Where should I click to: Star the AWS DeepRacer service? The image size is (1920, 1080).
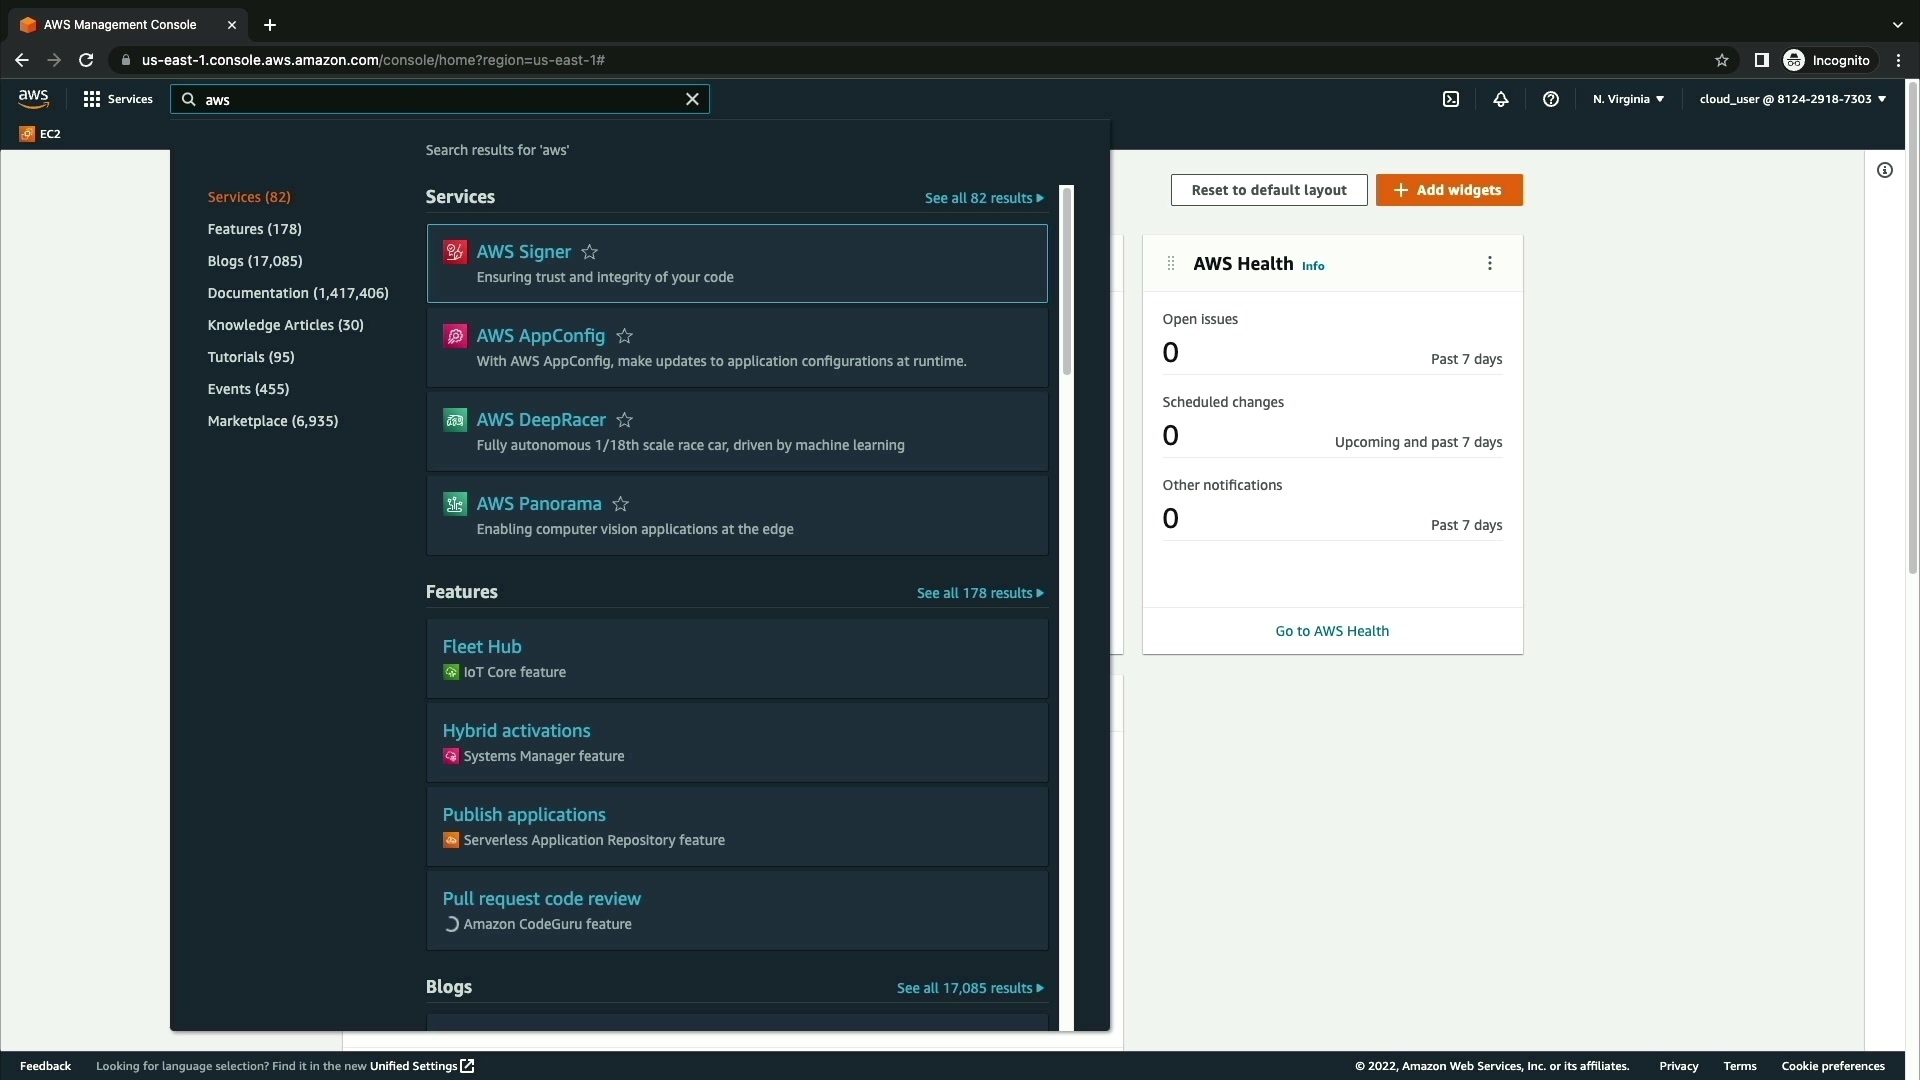pos(625,420)
